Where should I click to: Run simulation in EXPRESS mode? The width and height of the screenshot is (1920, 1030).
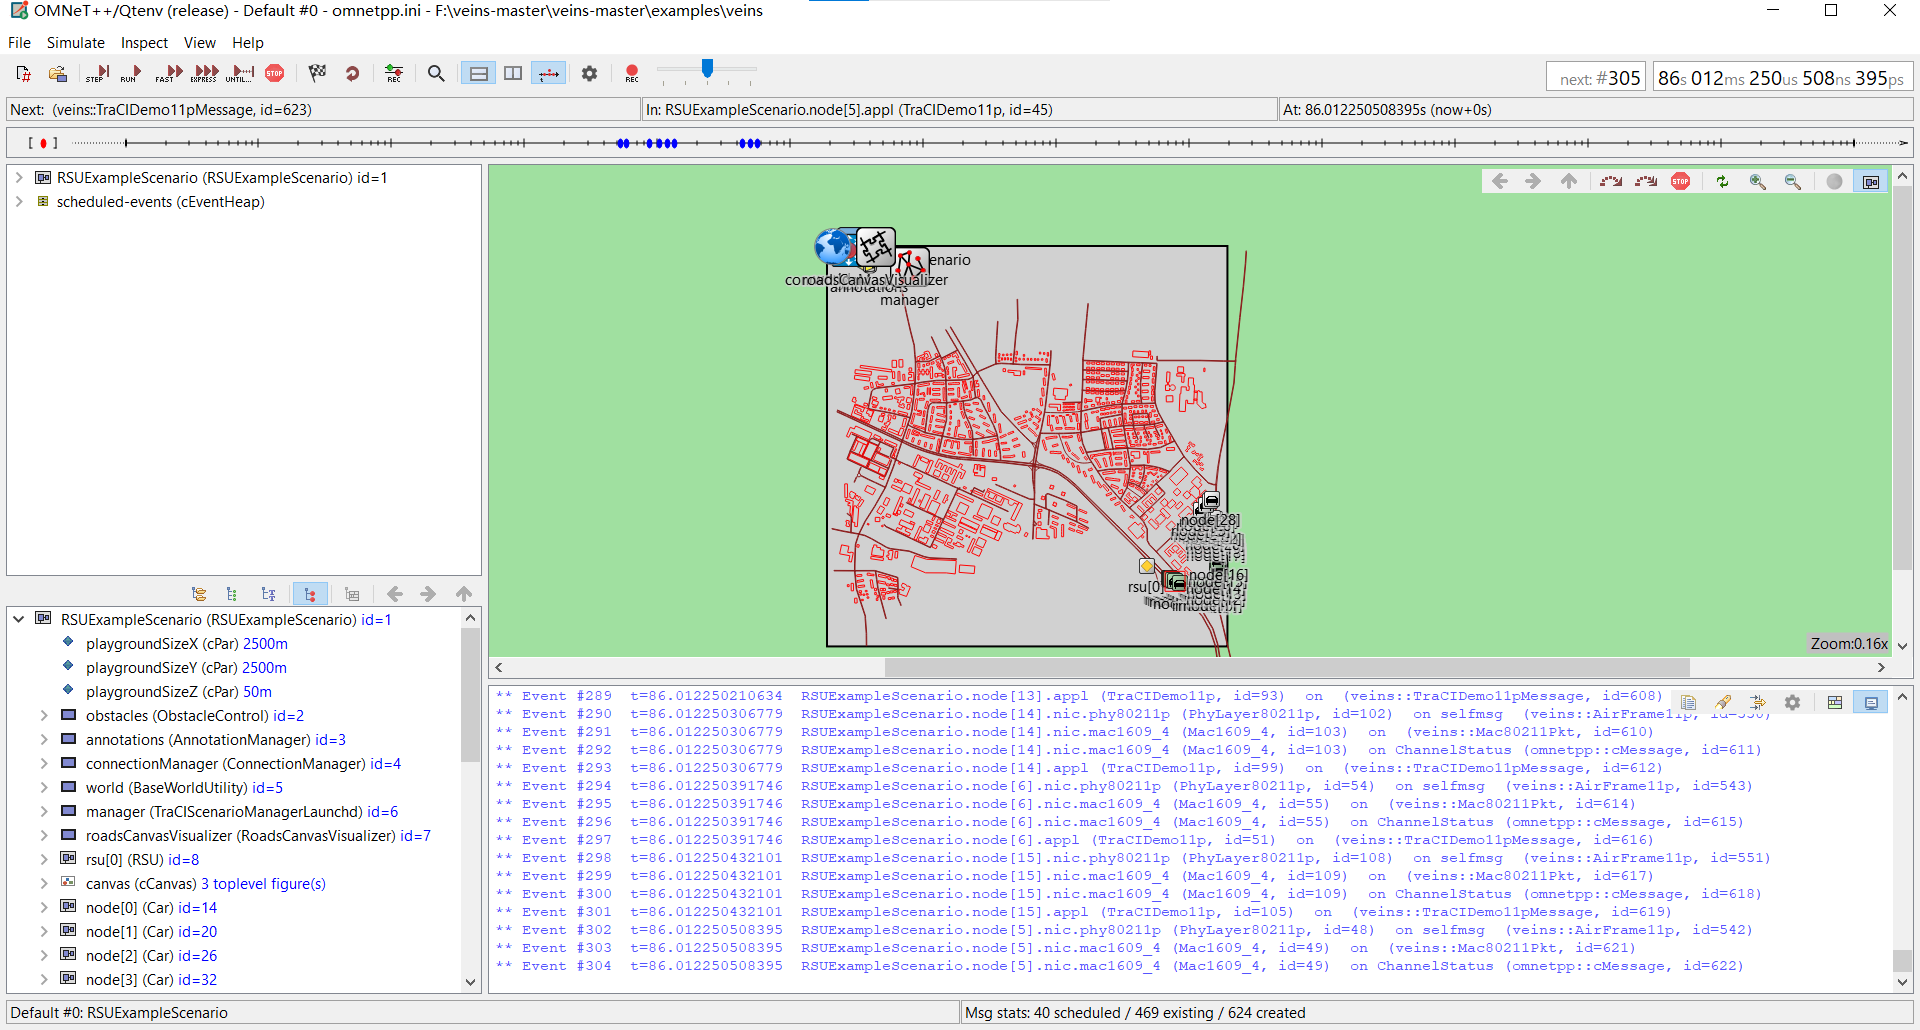pos(205,73)
